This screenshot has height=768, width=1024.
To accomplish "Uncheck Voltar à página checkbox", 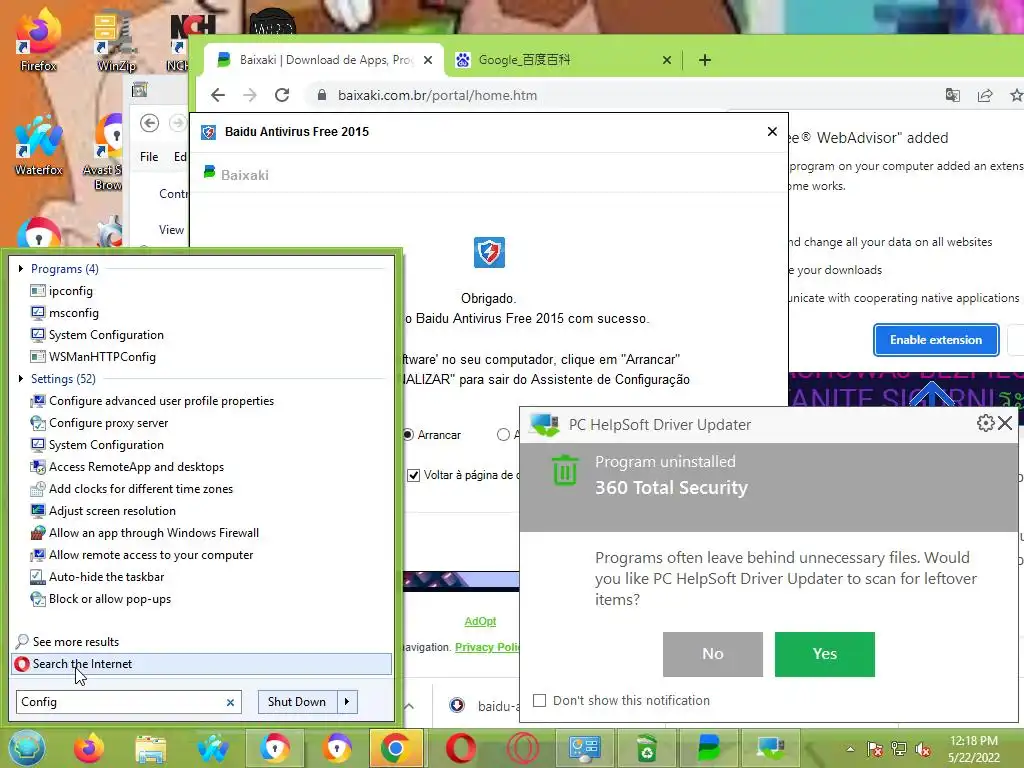I will [413, 475].
